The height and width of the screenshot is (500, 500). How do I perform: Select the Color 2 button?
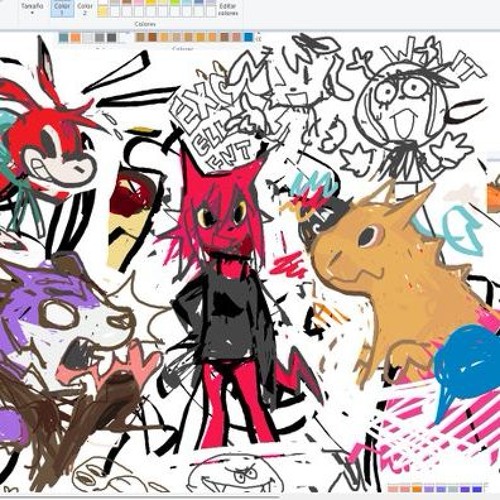85,9
